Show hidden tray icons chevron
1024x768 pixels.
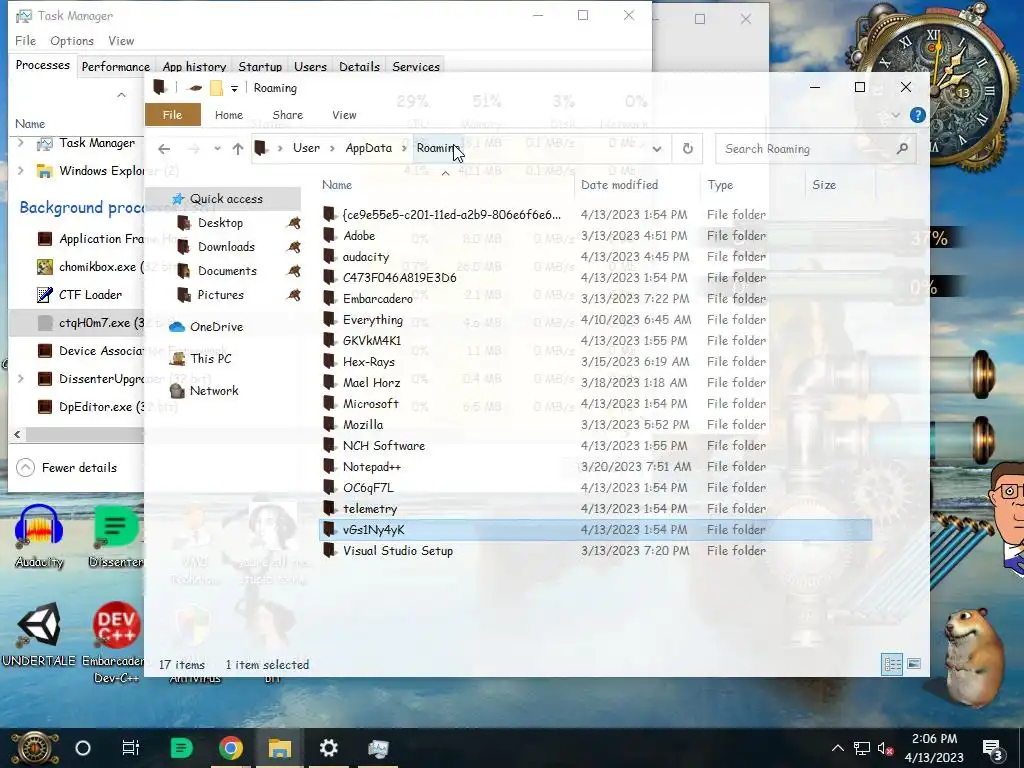[x=838, y=748]
